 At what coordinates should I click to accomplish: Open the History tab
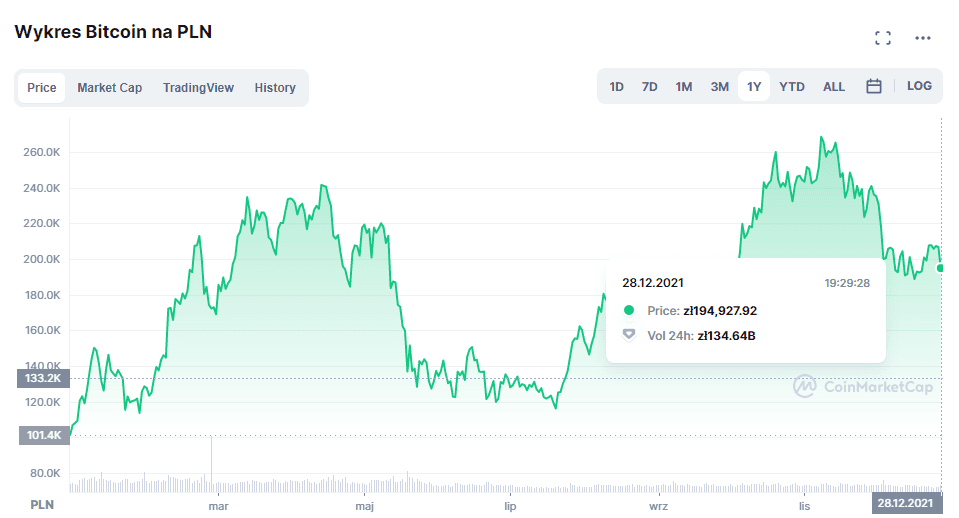tap(275, 88)
